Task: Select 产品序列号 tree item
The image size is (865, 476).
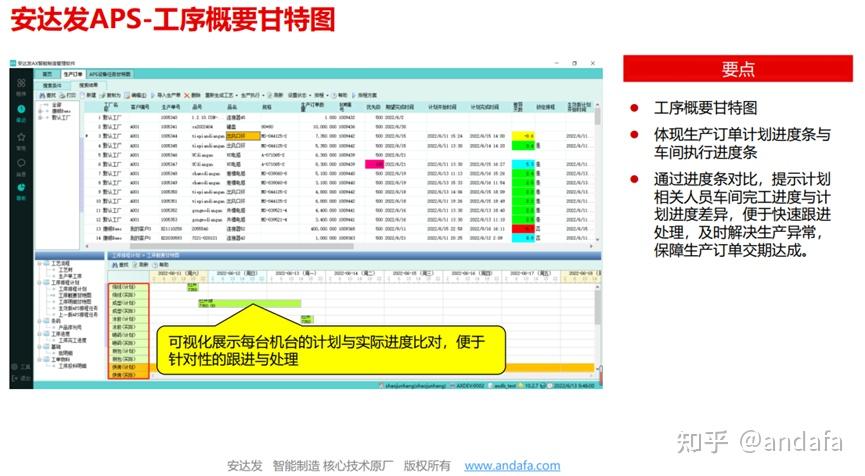Action: [70, 328]
